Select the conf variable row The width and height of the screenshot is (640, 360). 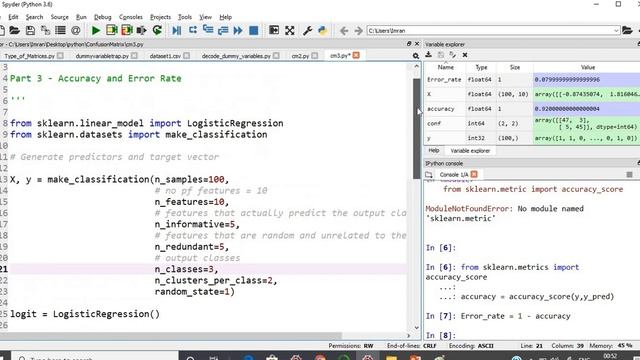pyautogui.click(x=532, y=124)
